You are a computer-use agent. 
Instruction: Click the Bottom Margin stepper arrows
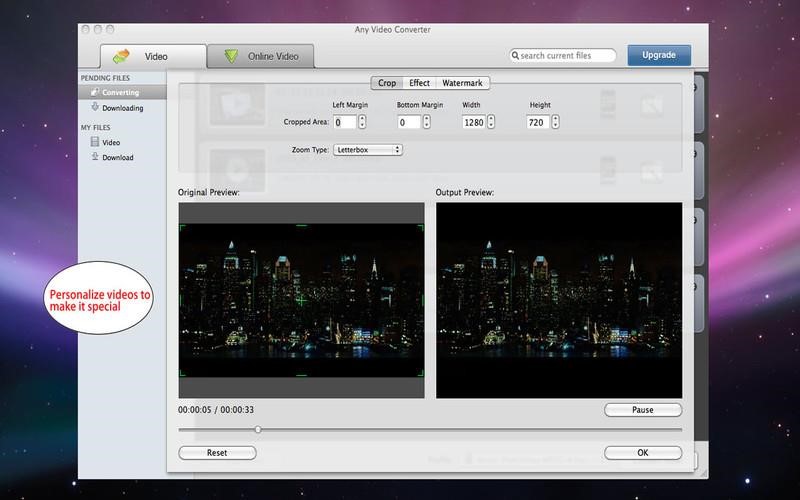coord(426,122)
